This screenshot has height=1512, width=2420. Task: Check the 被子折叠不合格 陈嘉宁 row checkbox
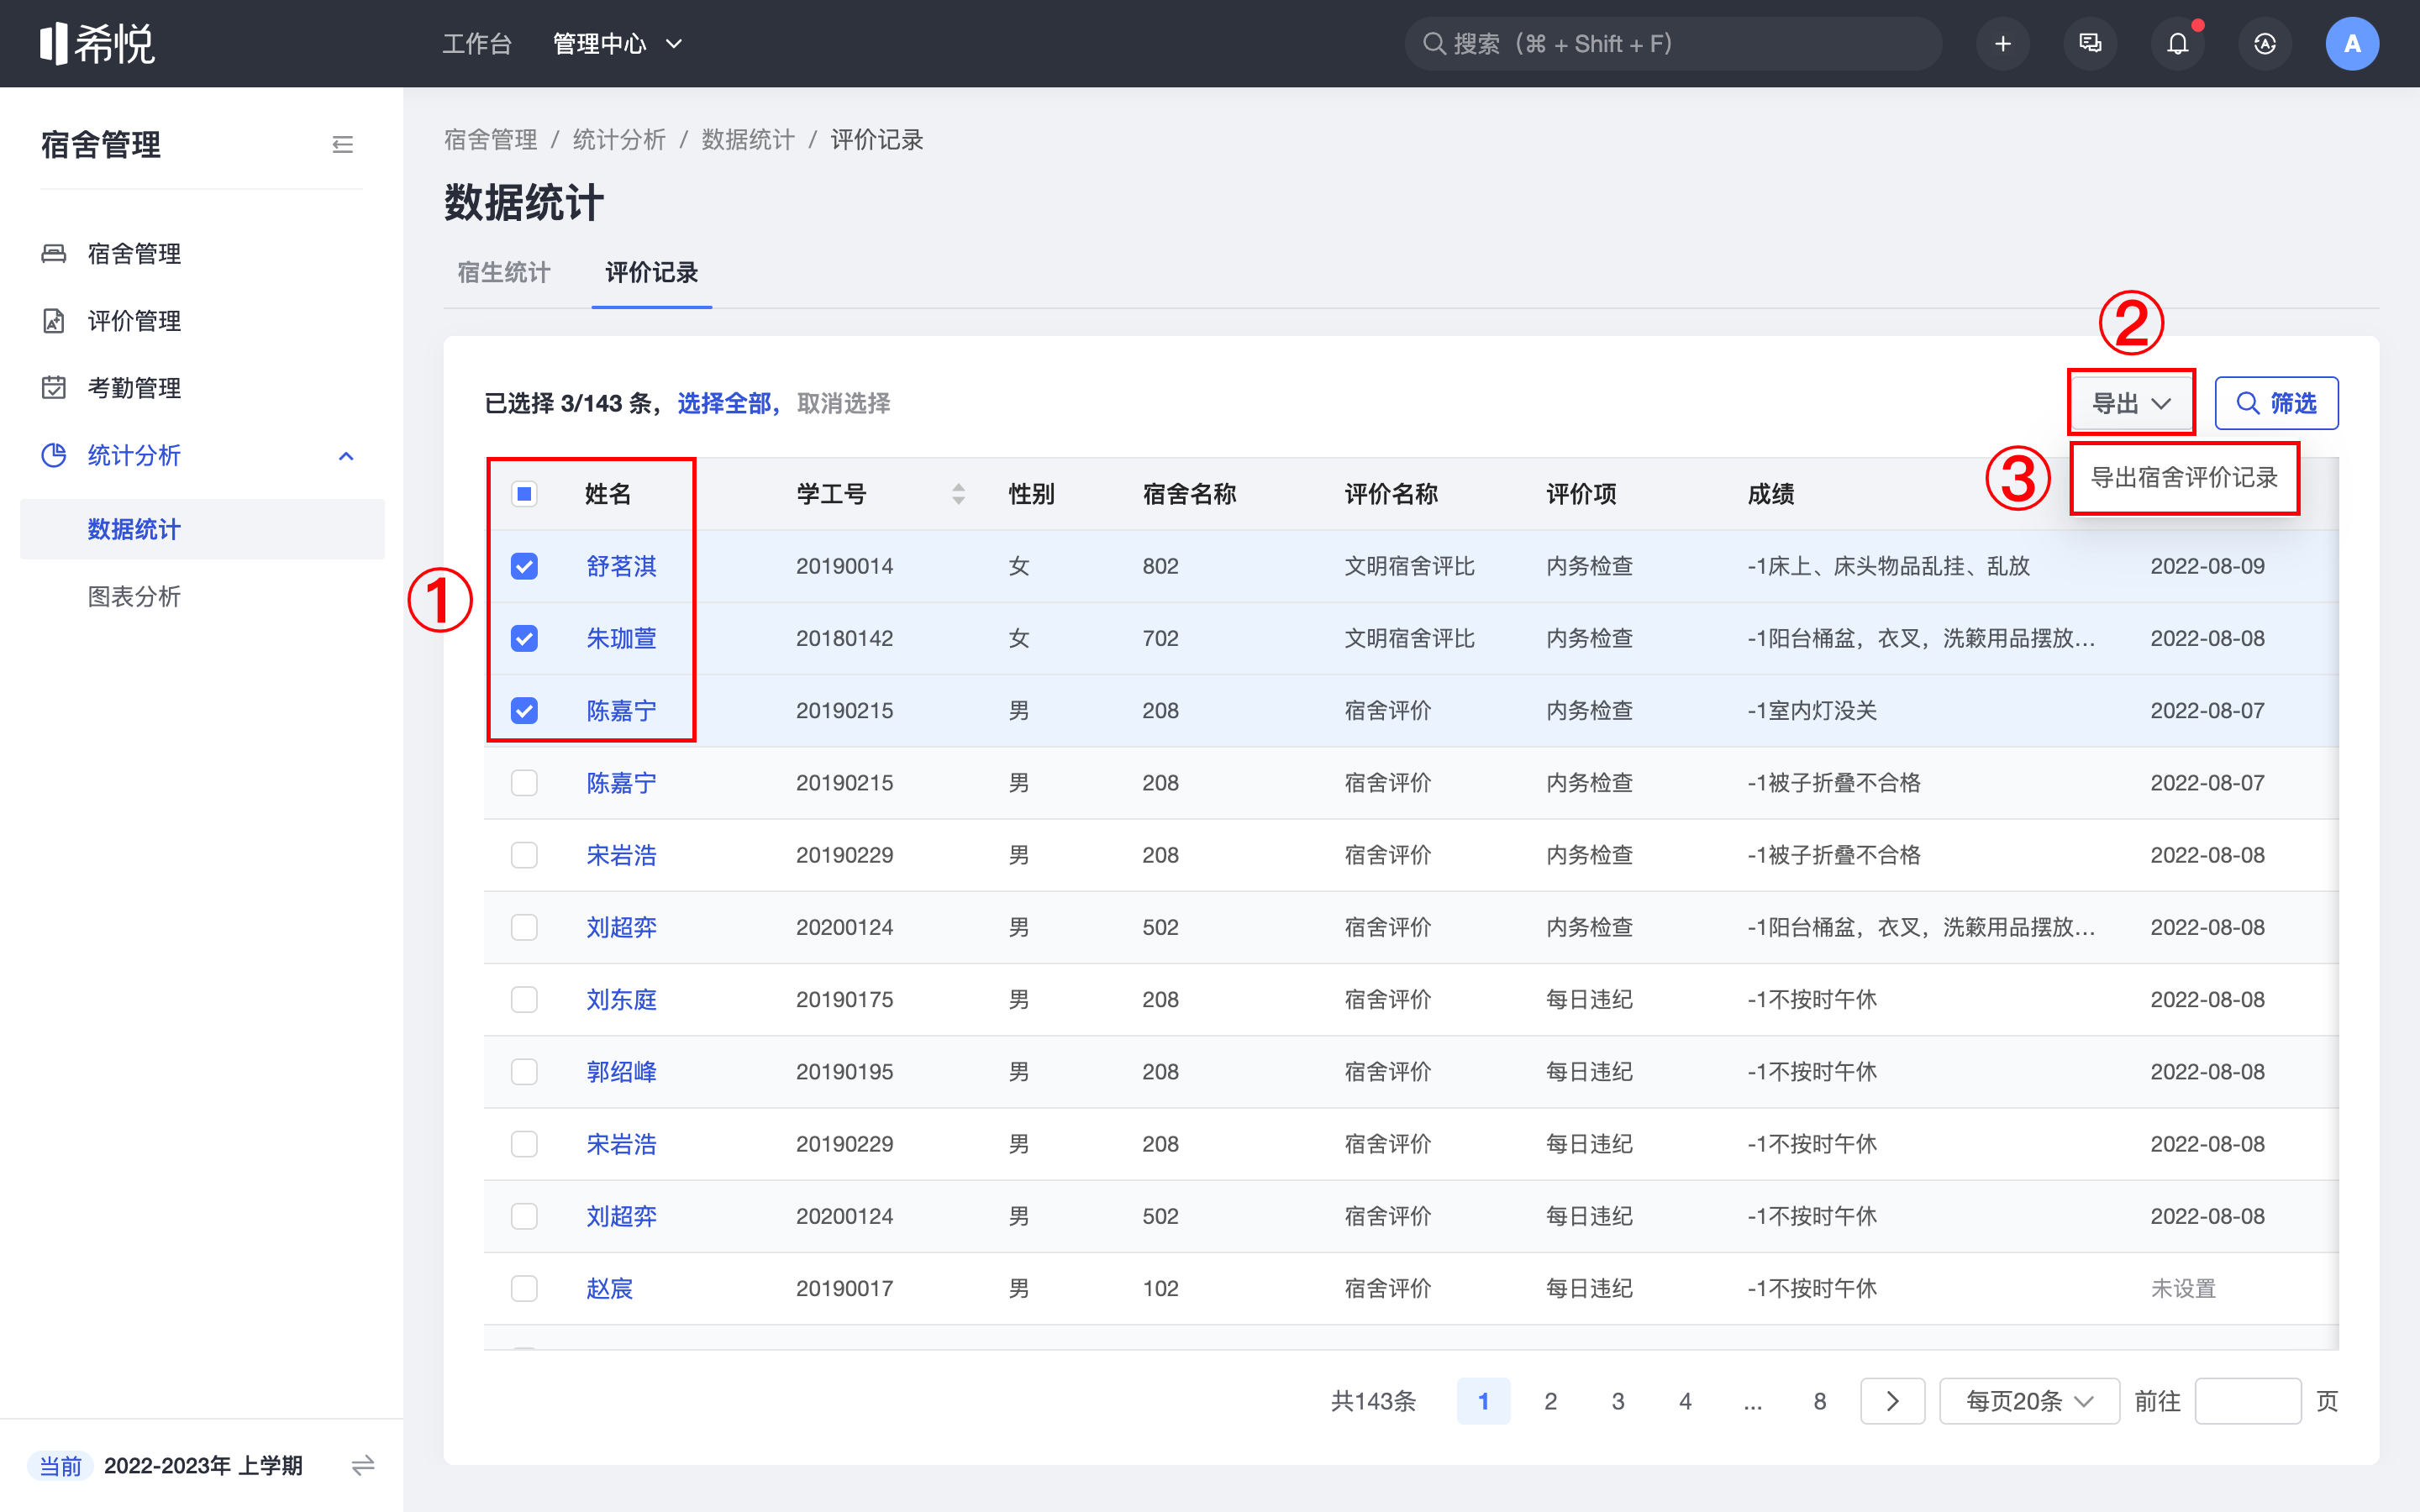click(524, 782)
